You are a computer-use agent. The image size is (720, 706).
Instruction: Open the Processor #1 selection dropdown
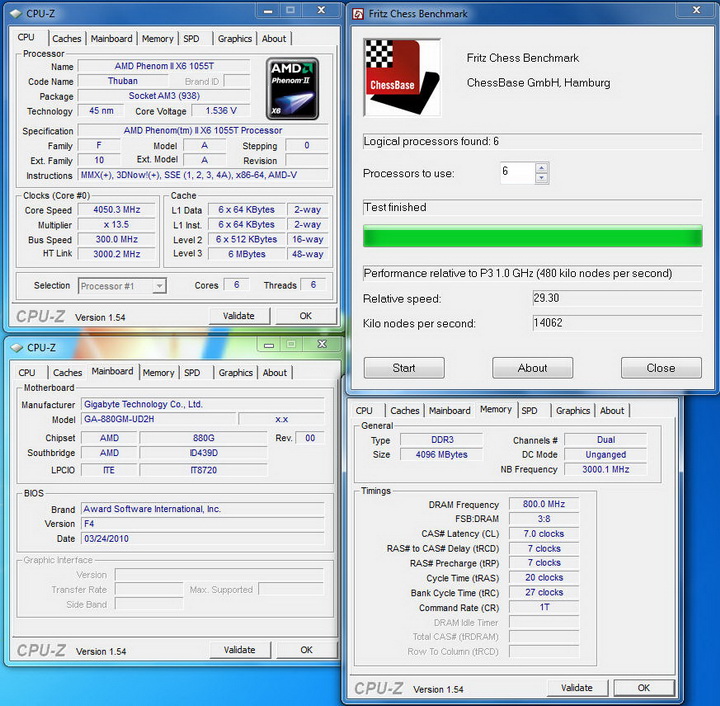tap(159, 286)
